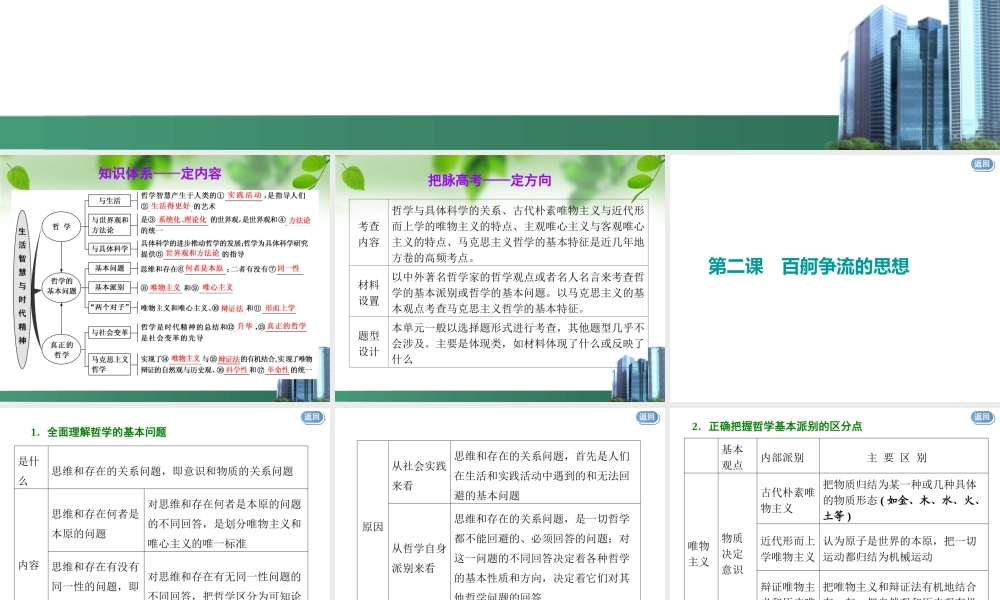Select the 与具体科学 branch box
The image size is (1000, 600).
click(x=110, y=249)
